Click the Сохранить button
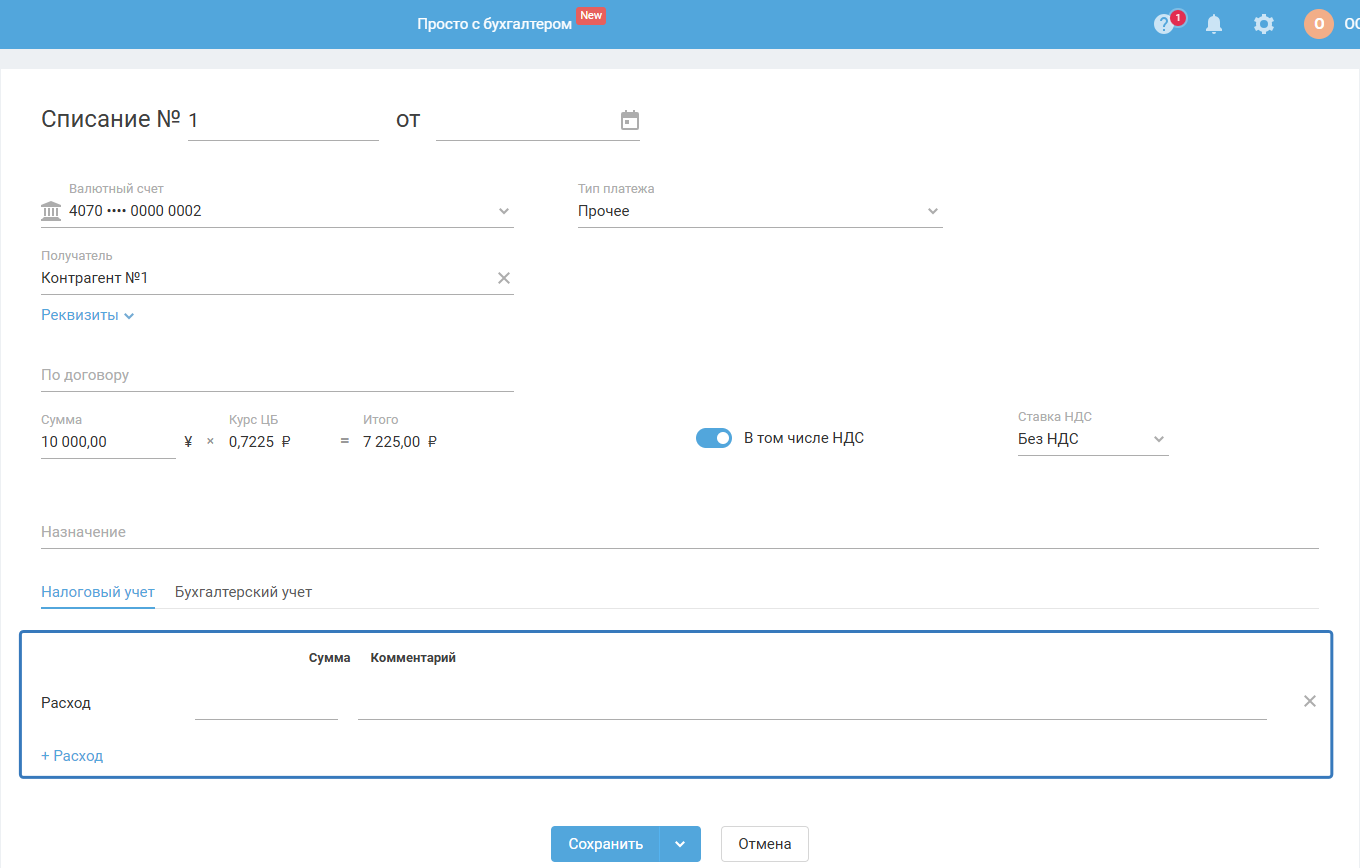This screenshot has height=868, width=1360. 605,844
